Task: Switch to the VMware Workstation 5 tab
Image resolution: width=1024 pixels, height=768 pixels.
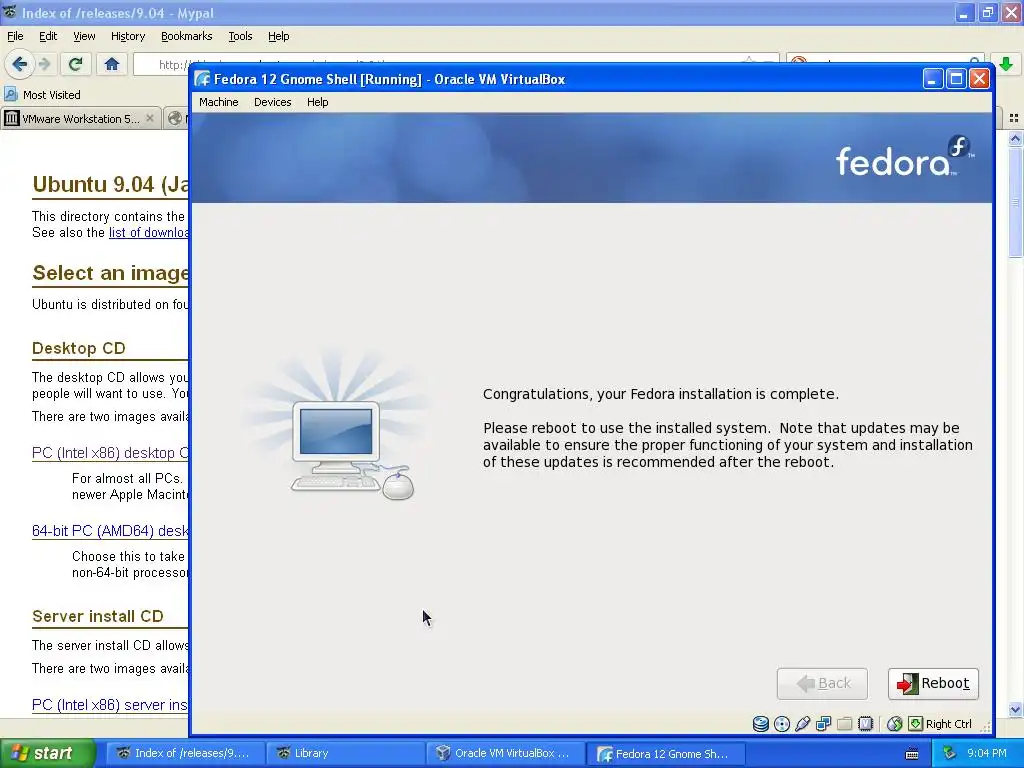Action: pos(80,119)
